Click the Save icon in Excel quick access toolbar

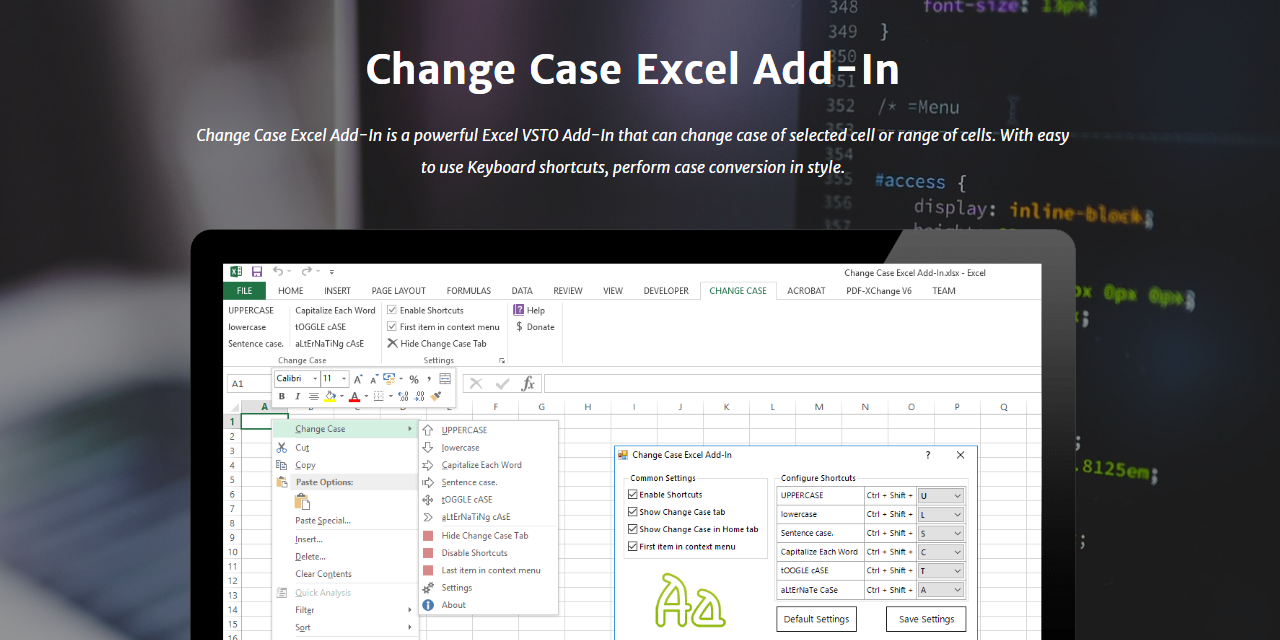[x=257, y=272]
